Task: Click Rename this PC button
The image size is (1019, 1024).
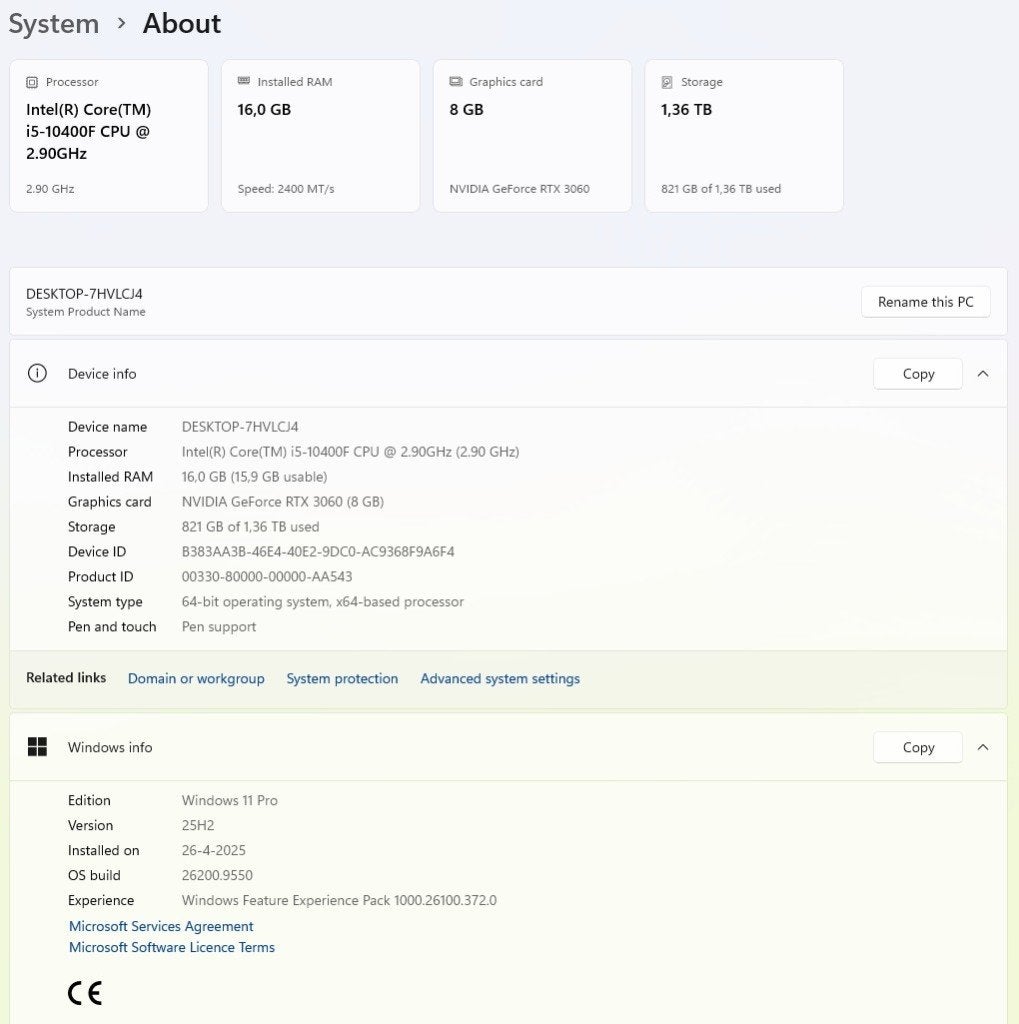Action: coord(926,302)
